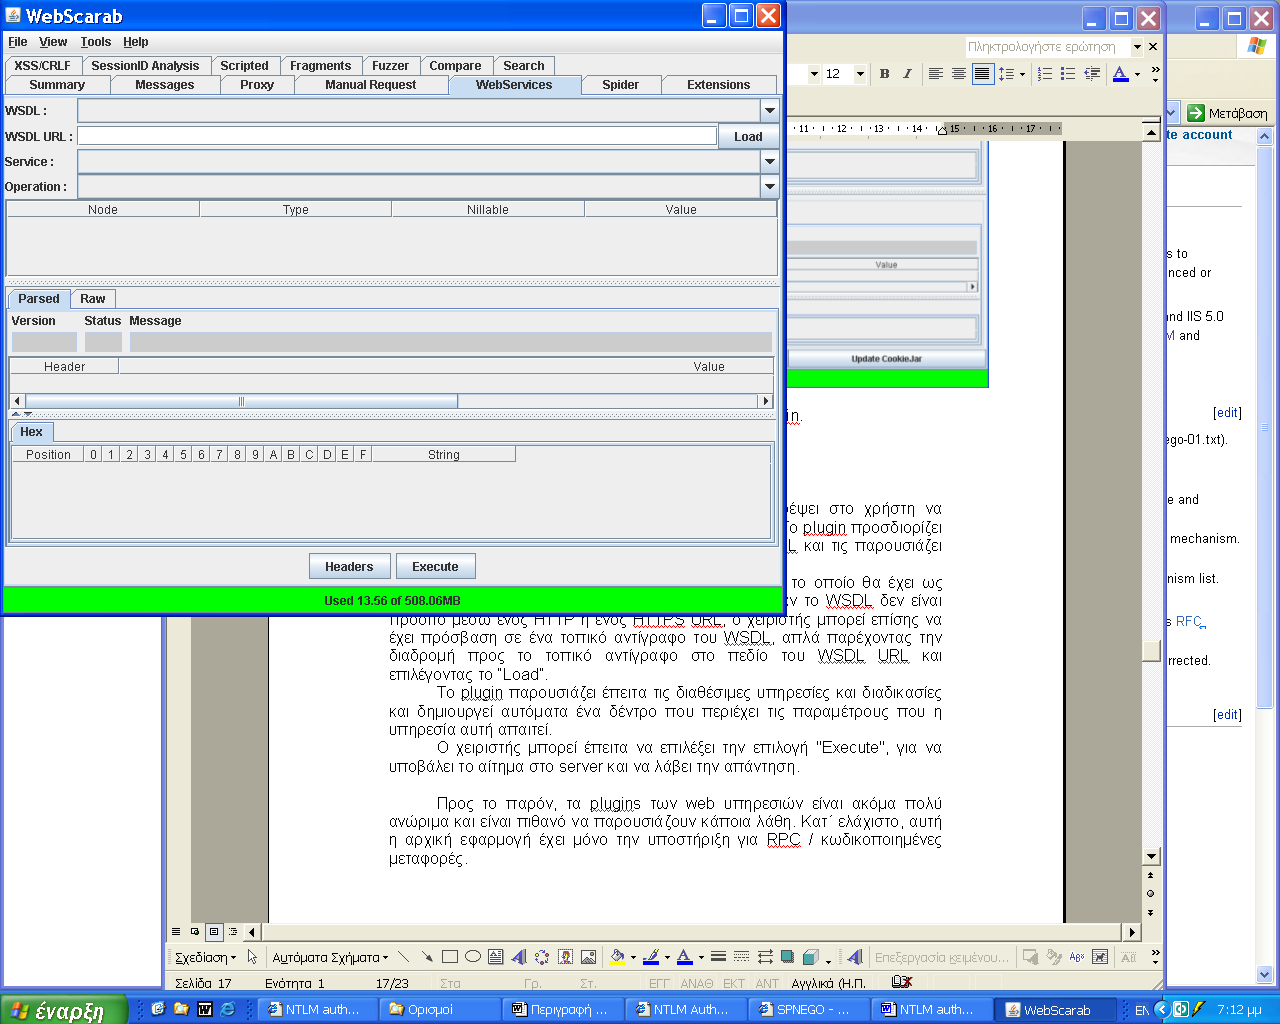This screenshot has height=1024, width=1280.
Task: Click the Load button in WebScarab
Action: pos(748,137)
